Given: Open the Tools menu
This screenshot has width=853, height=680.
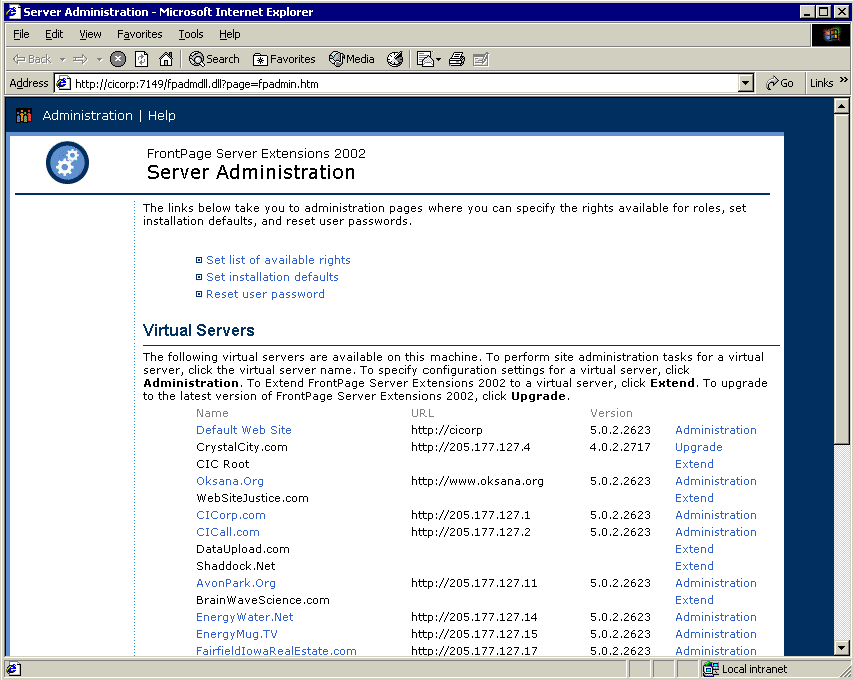Looking at the screenshot, I should (191, 34).
